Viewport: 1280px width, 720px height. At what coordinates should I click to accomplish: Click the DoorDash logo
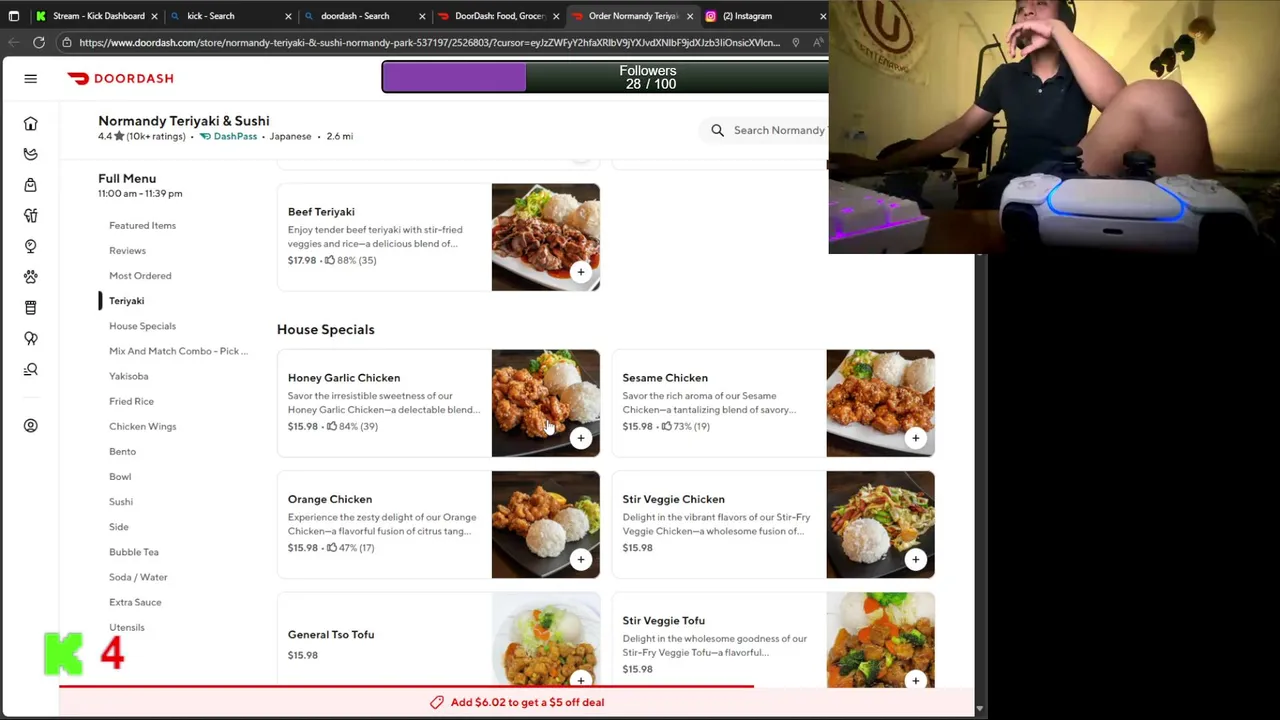point(120,78)
